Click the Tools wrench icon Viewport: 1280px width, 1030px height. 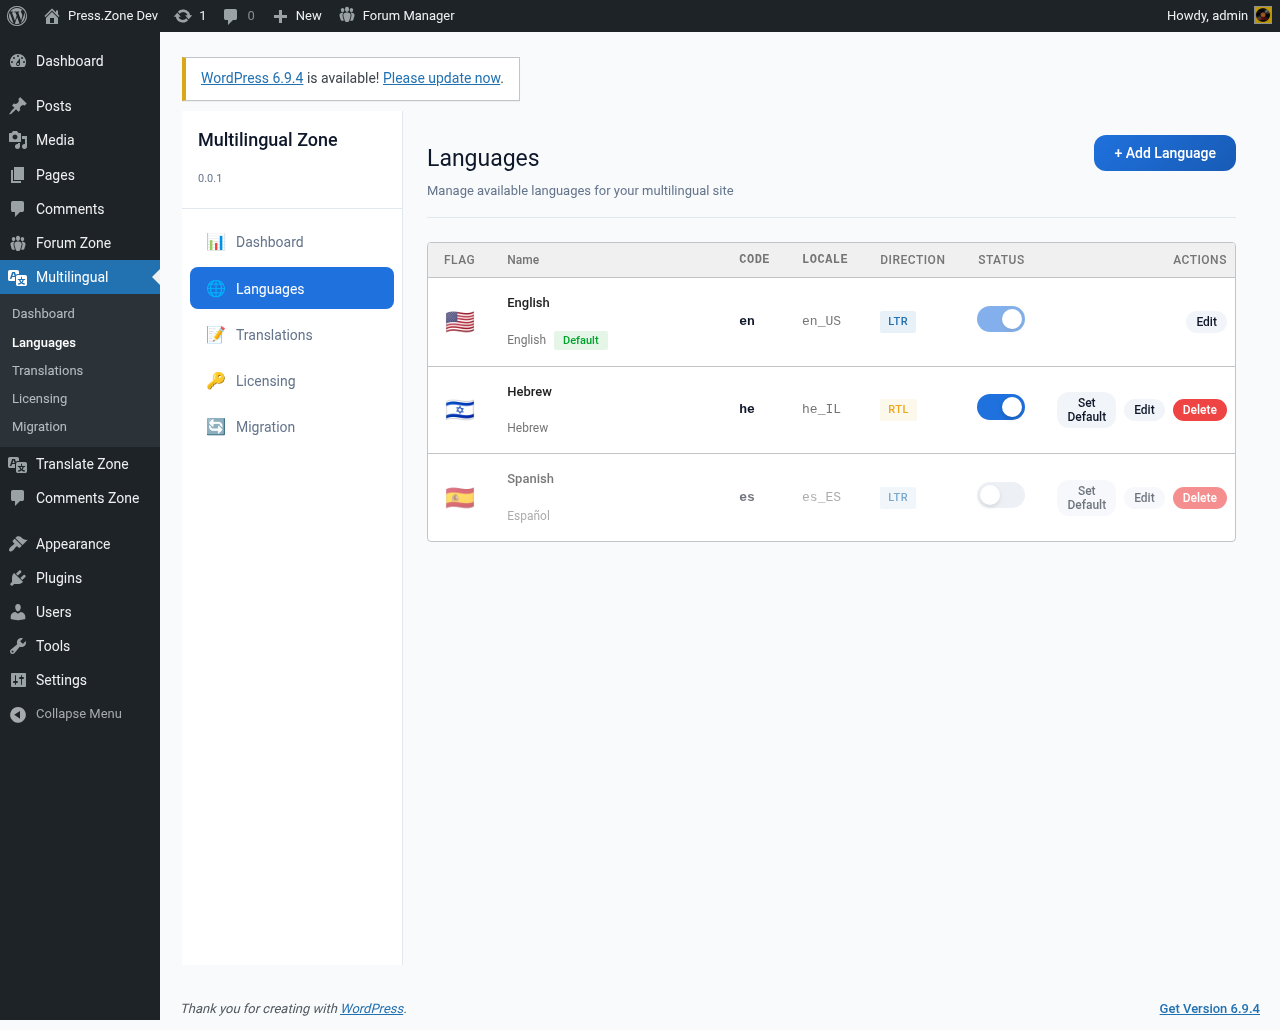point(18,646)
